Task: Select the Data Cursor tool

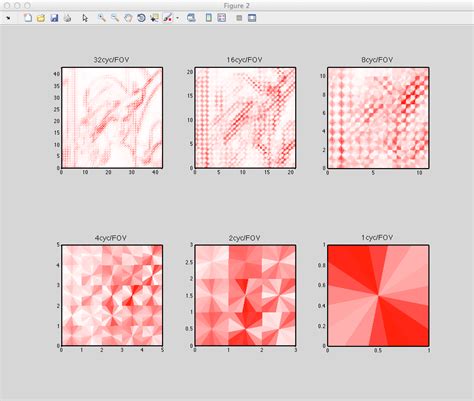Action: pyautogui.click(x=154, y=18)
